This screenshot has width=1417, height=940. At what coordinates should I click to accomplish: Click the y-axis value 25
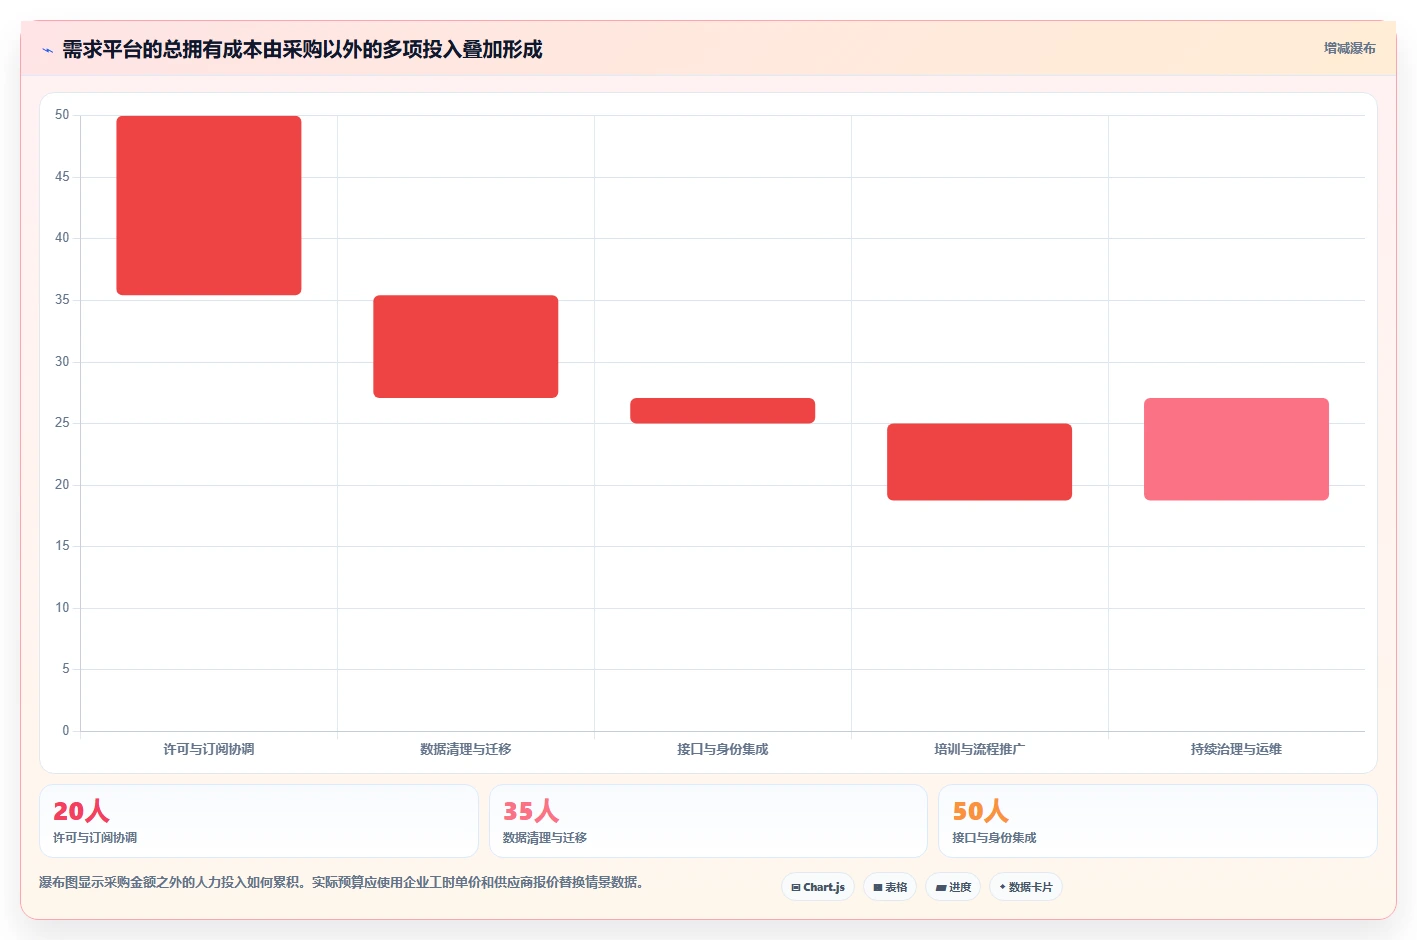click(x=62, y=423)
